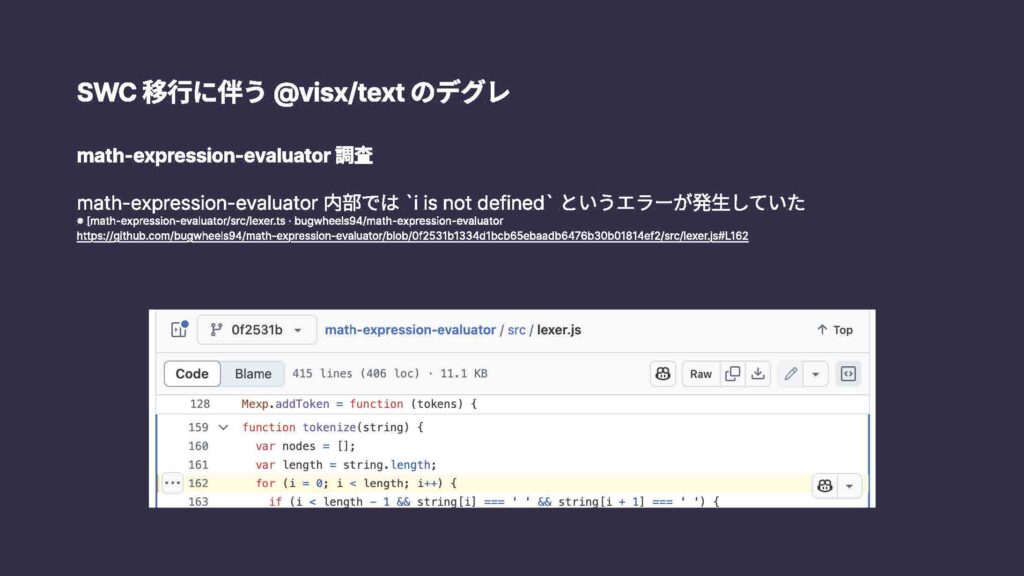Open Copilot dropdown arrow on line 162
This screenshot has height=576, width=1024.
click(849, 485)
